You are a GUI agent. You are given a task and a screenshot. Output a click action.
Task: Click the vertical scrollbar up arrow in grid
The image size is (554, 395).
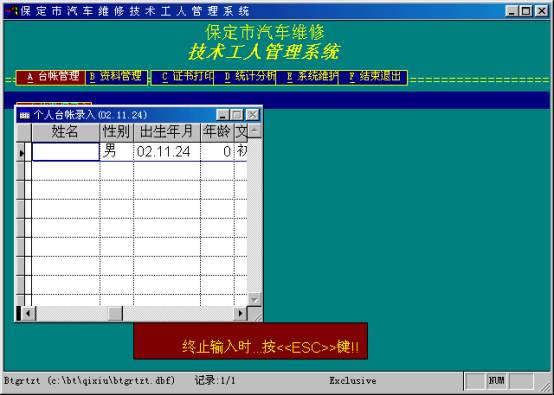click(254, 130)
